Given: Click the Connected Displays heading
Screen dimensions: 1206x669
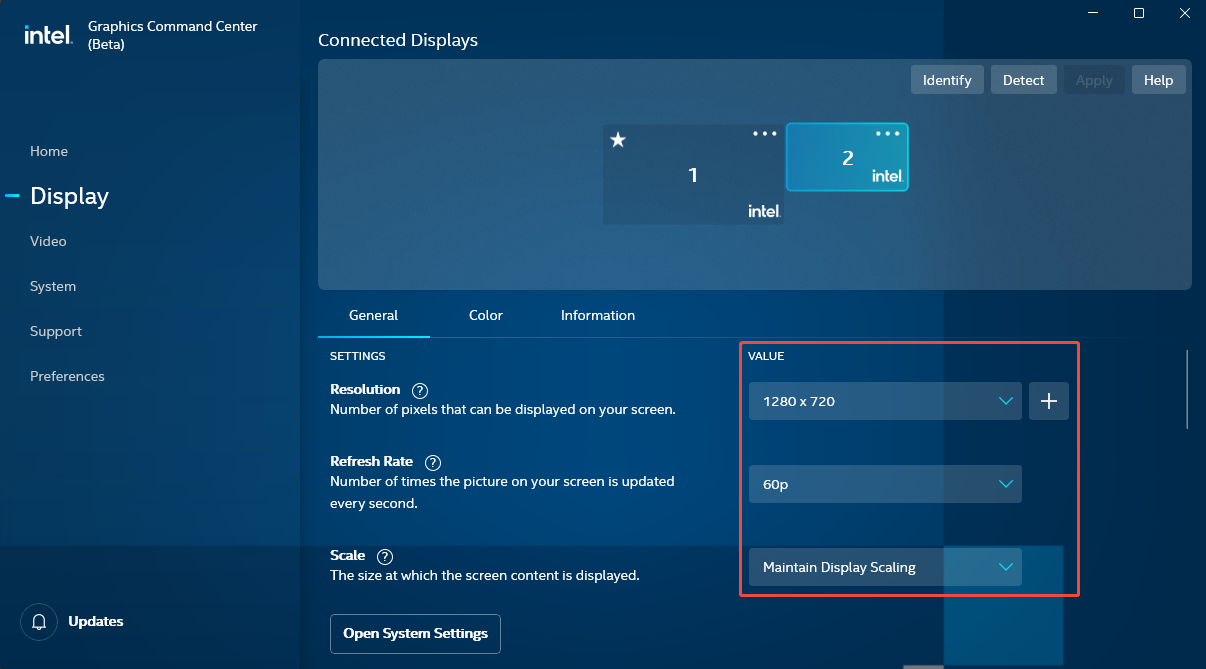Looking at the screenshot, I should click(398, 41).
